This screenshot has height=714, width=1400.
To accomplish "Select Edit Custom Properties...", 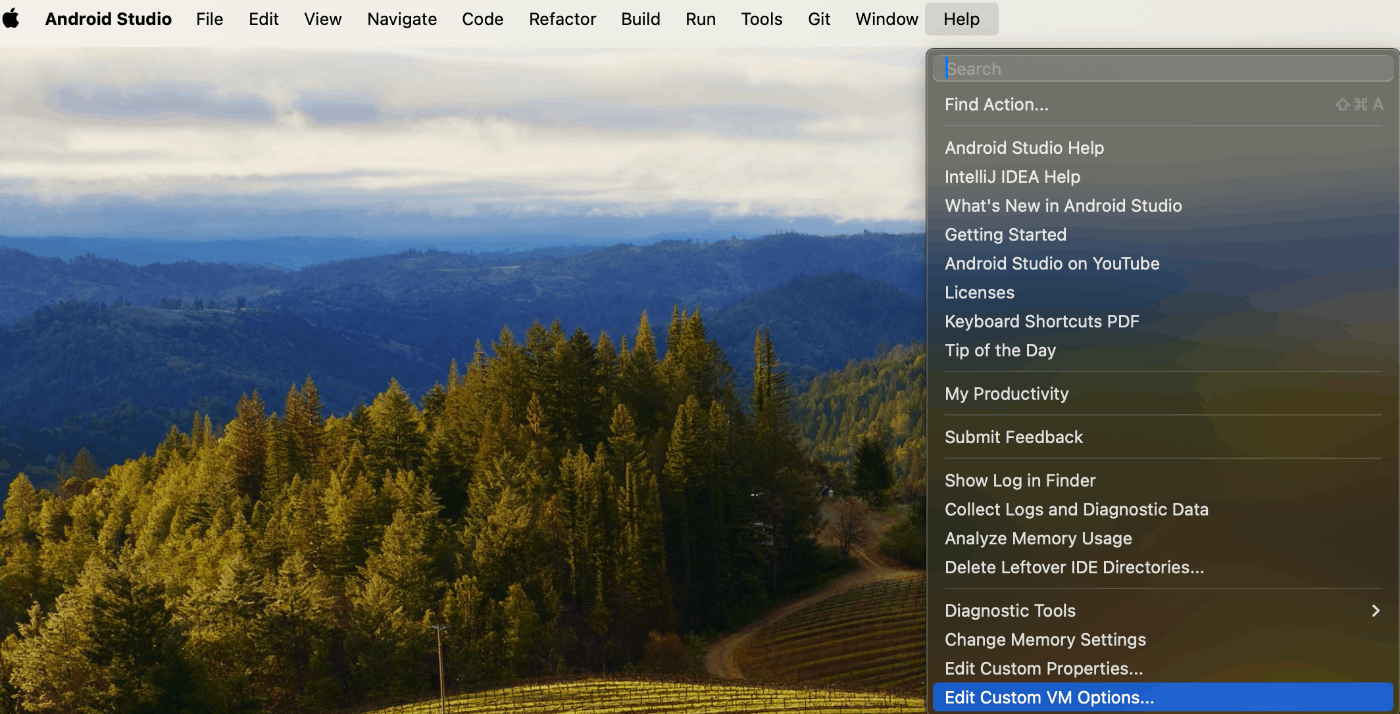I will [x=1163, y=668].
